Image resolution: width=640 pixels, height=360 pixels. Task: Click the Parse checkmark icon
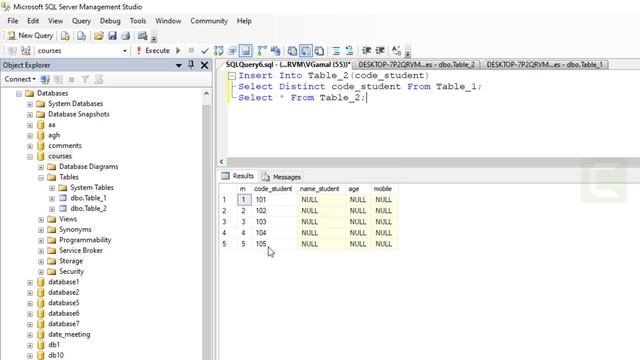[x=205, y=51]
